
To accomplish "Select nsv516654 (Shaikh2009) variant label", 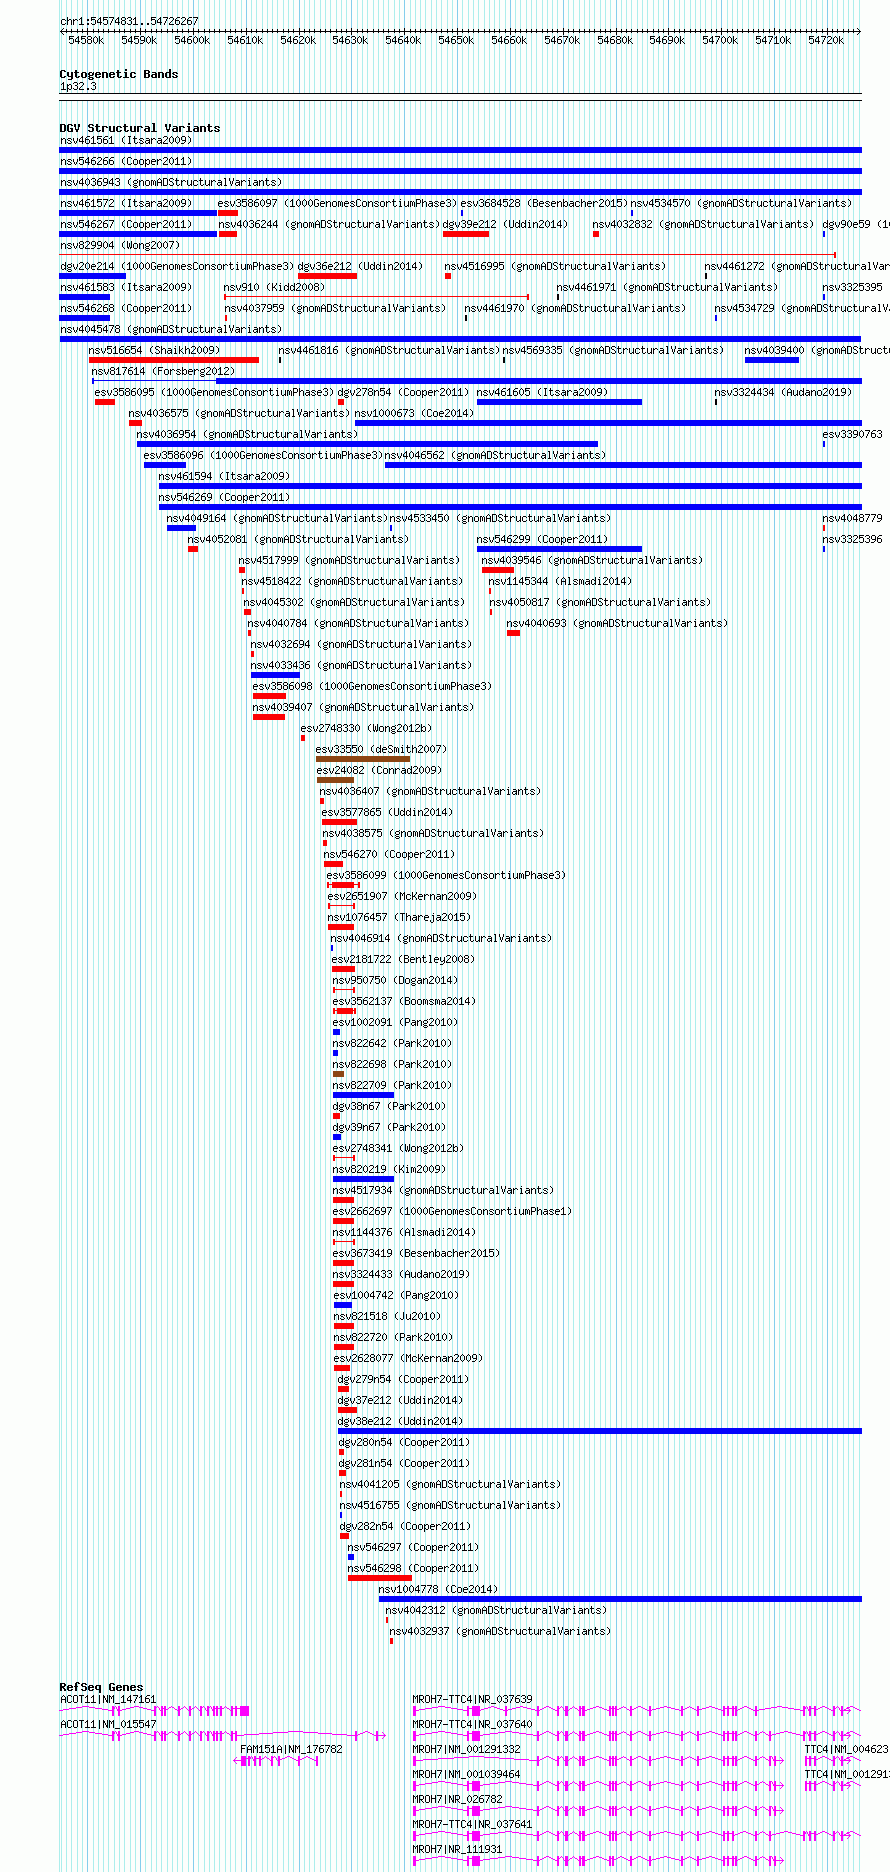I will tap(154, 351).
